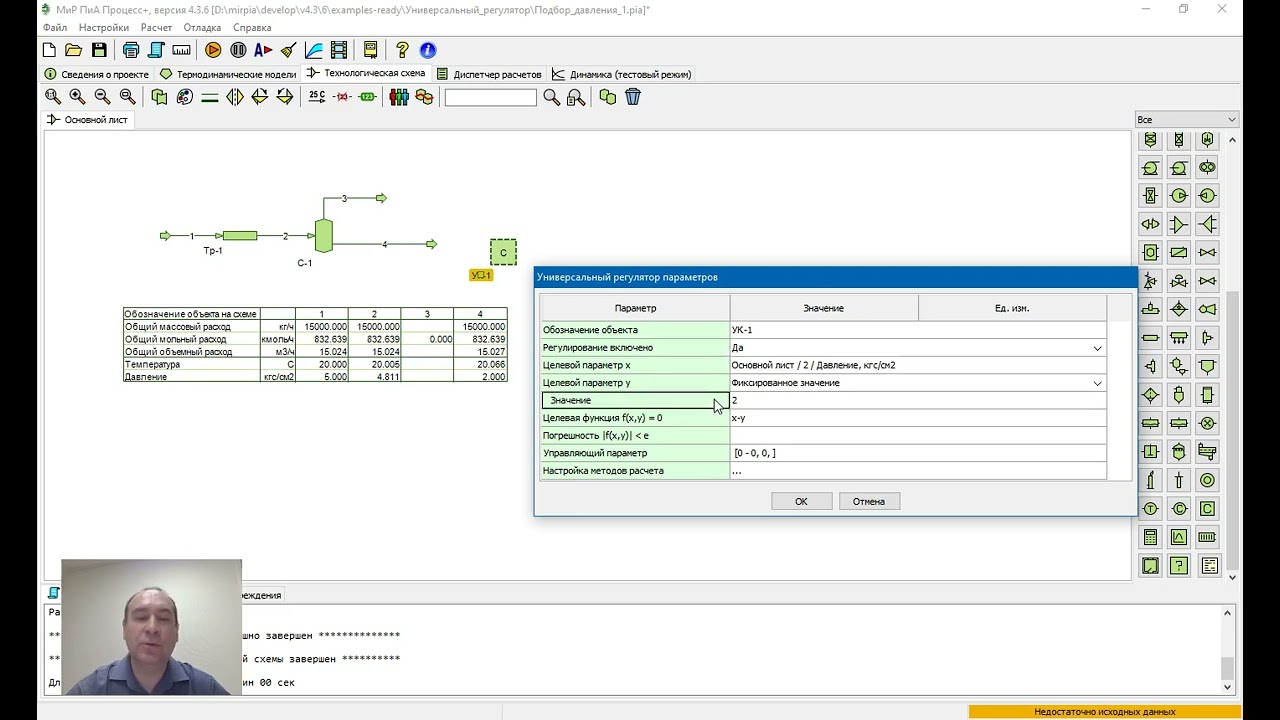Click the empty Погрешность value field
Screen dimensions: 1280x720
[x=918, y=436]
